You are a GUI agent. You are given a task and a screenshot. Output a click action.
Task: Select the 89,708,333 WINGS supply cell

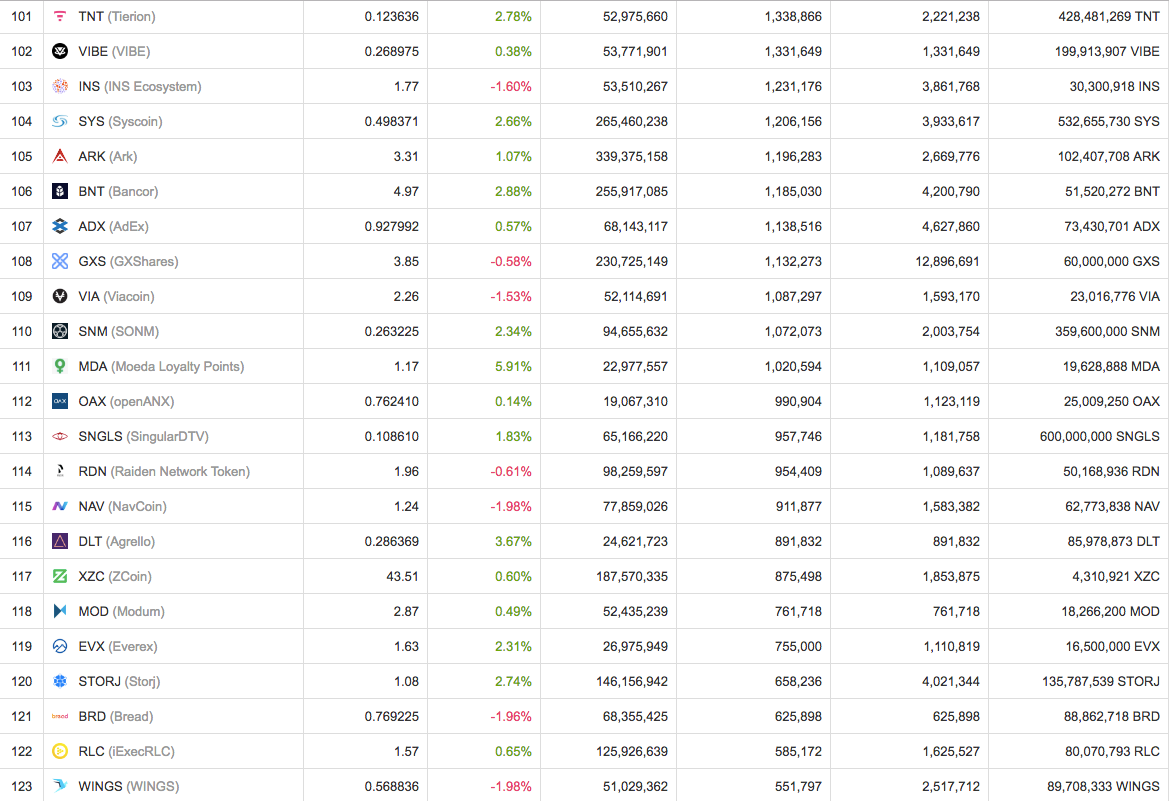click(1103, 786)
